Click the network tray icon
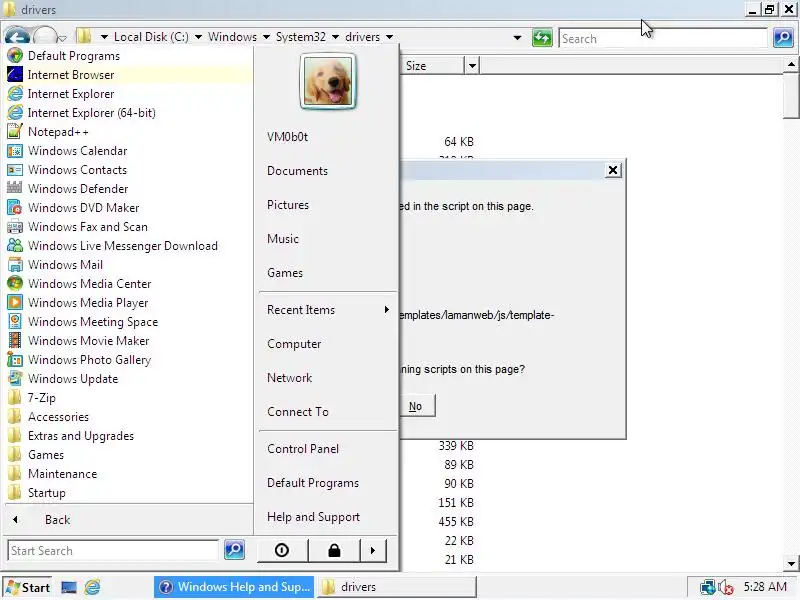The image size is (800, 600). pyautogui.click(x=707, y=587)
